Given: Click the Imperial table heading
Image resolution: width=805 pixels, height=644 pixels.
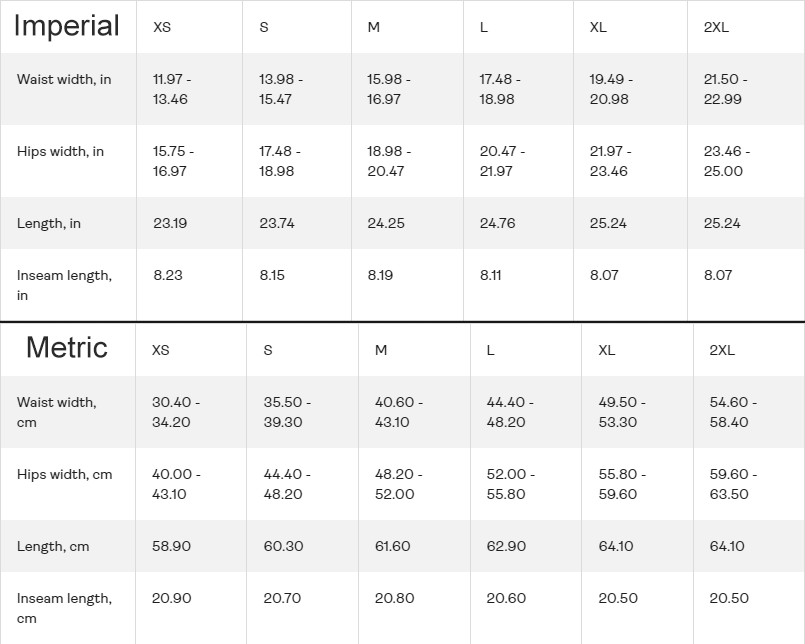Looking at the screenshot, I should tap(66, 26).
